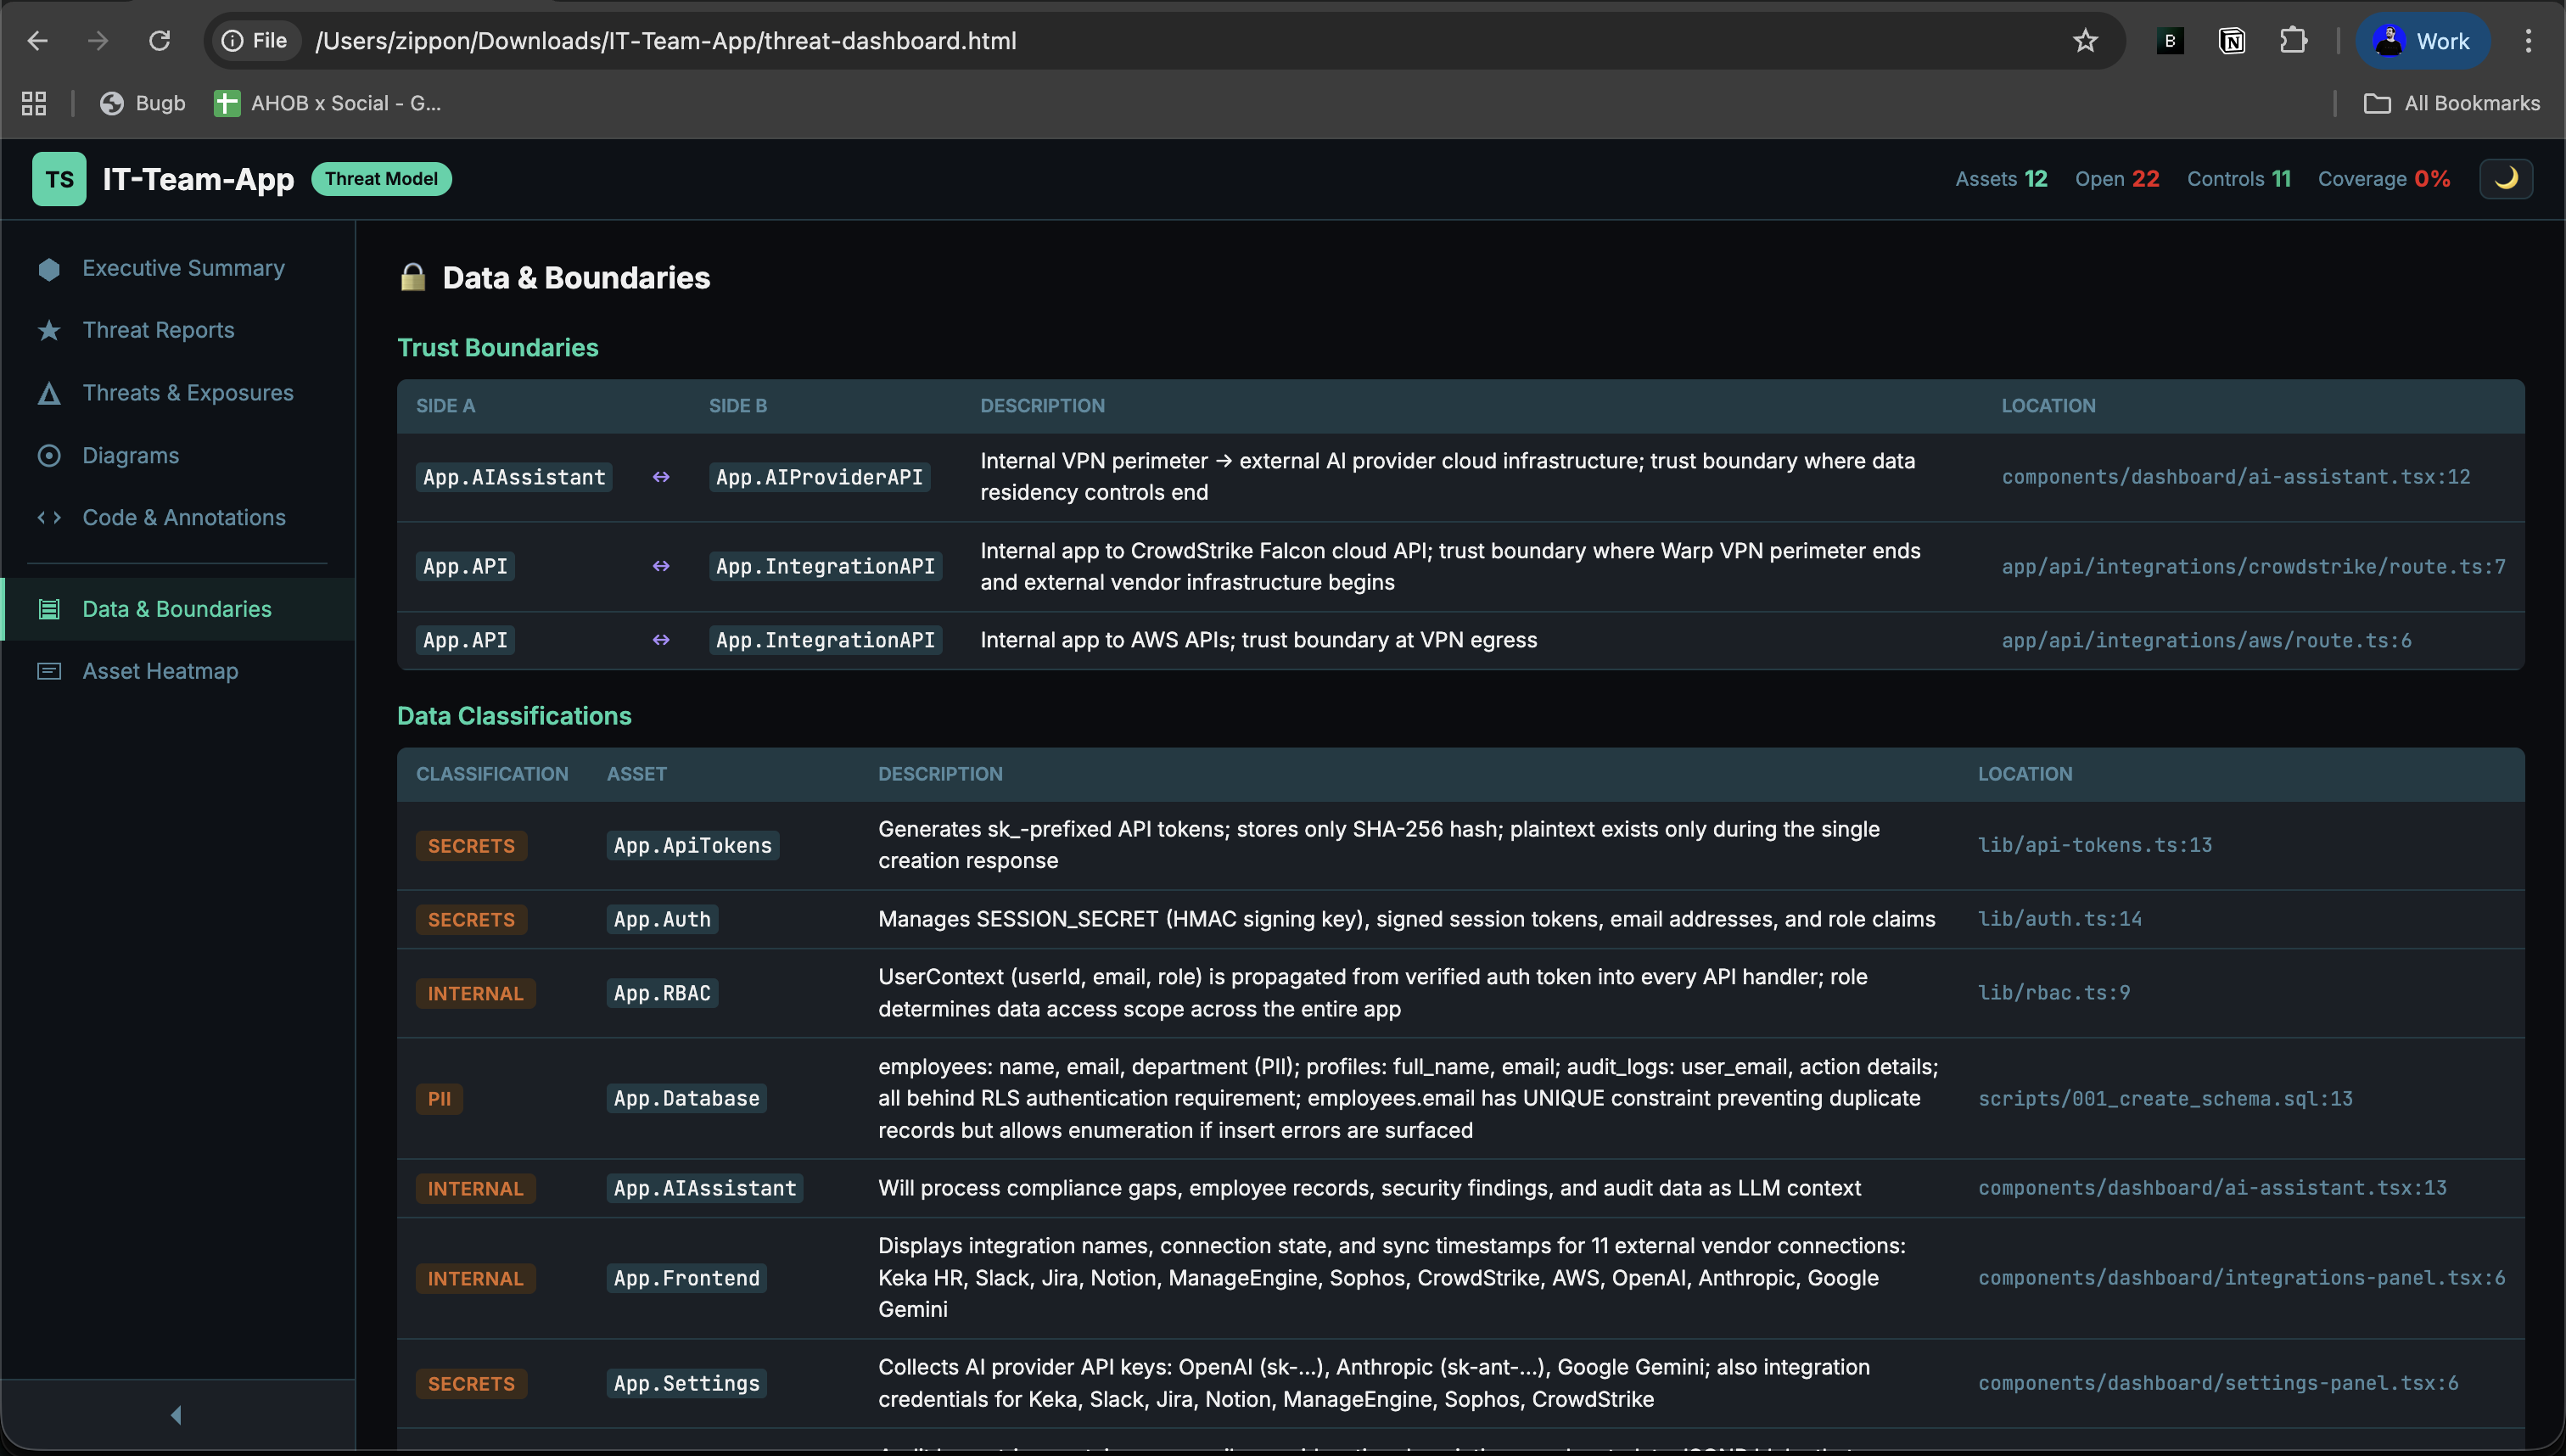The width and height of the screenshot is (2566, 1456).
Task: Collapse the sidebar with the chevron button
Action: click(x=176, y=1414)
